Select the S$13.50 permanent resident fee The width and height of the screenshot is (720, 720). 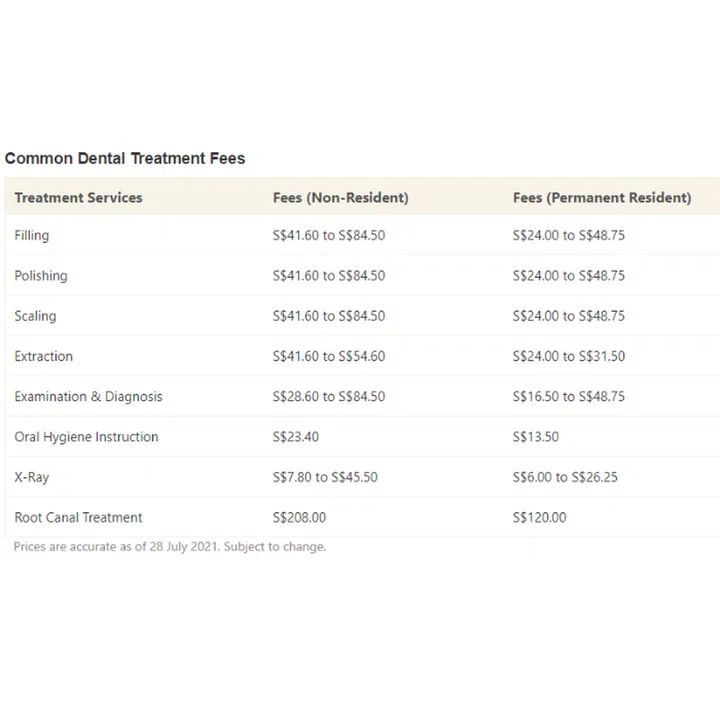coord(536,437)
